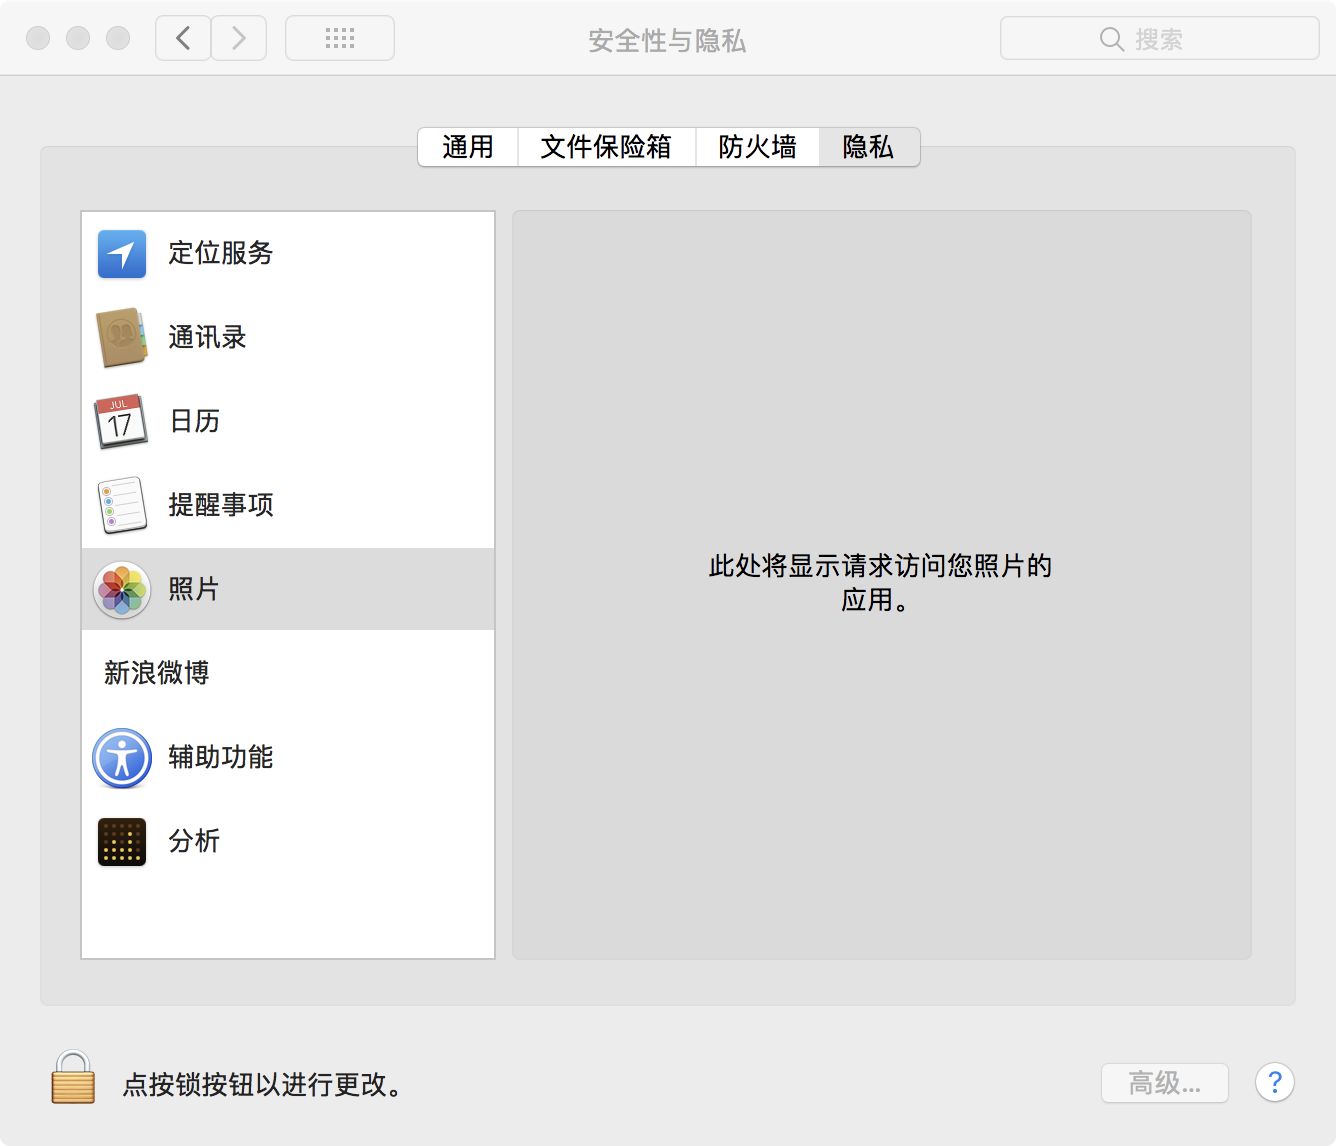Go back with the left arrow button
1336x1146 pixels.
click(x=183, y=39)
